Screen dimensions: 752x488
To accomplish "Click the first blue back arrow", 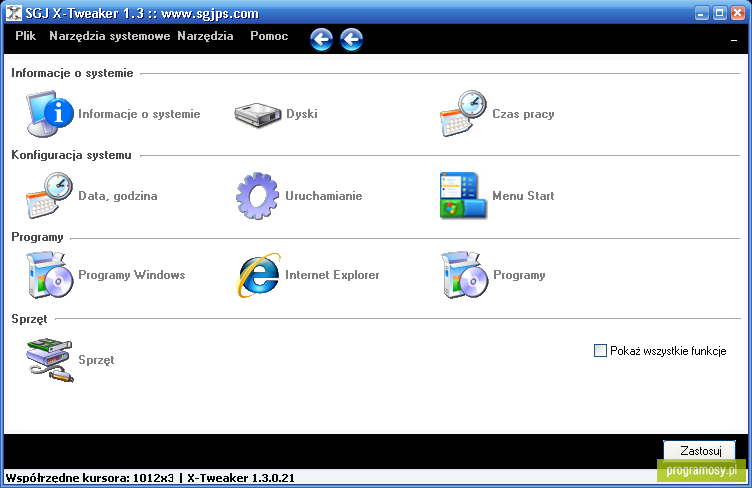I will pyautogui.click(x=321, y=39).
